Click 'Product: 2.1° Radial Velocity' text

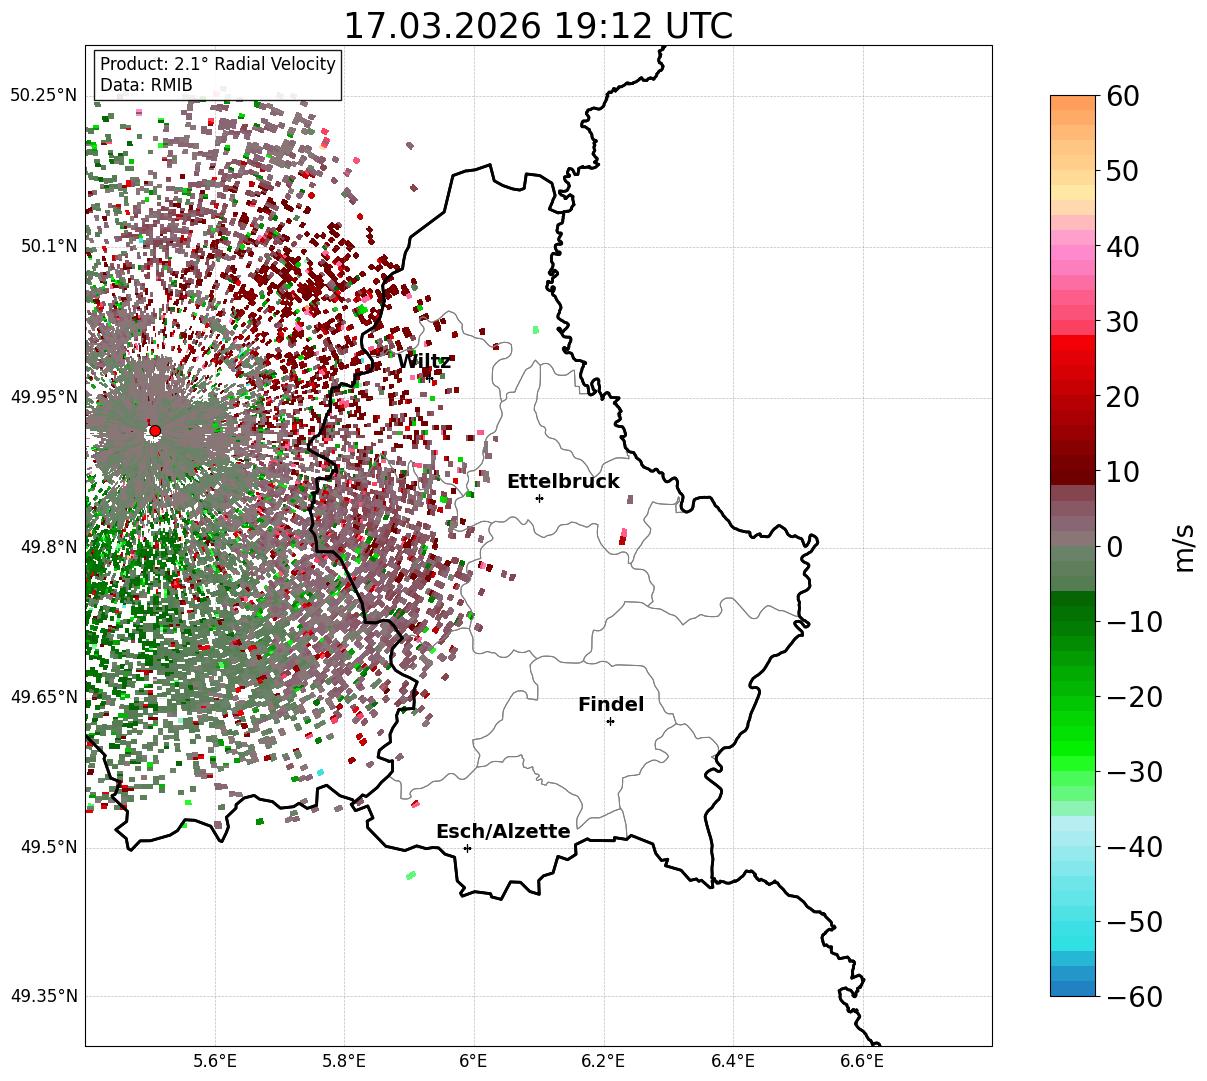tap(218, 64)
